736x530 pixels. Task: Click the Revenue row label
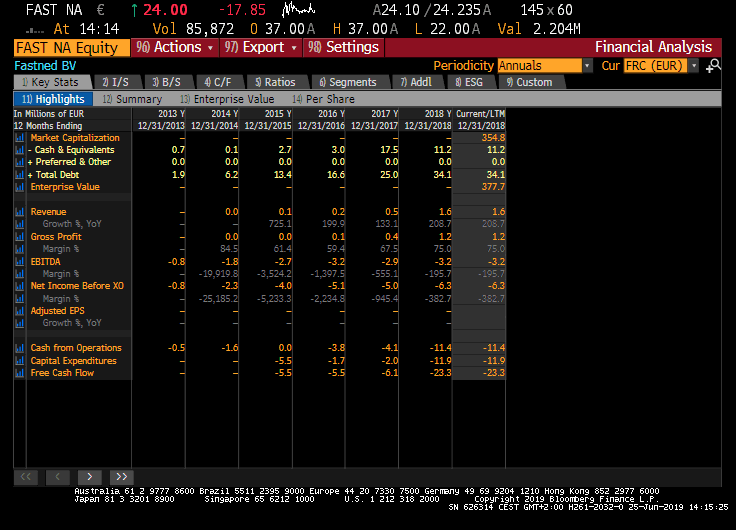[48, 212]
